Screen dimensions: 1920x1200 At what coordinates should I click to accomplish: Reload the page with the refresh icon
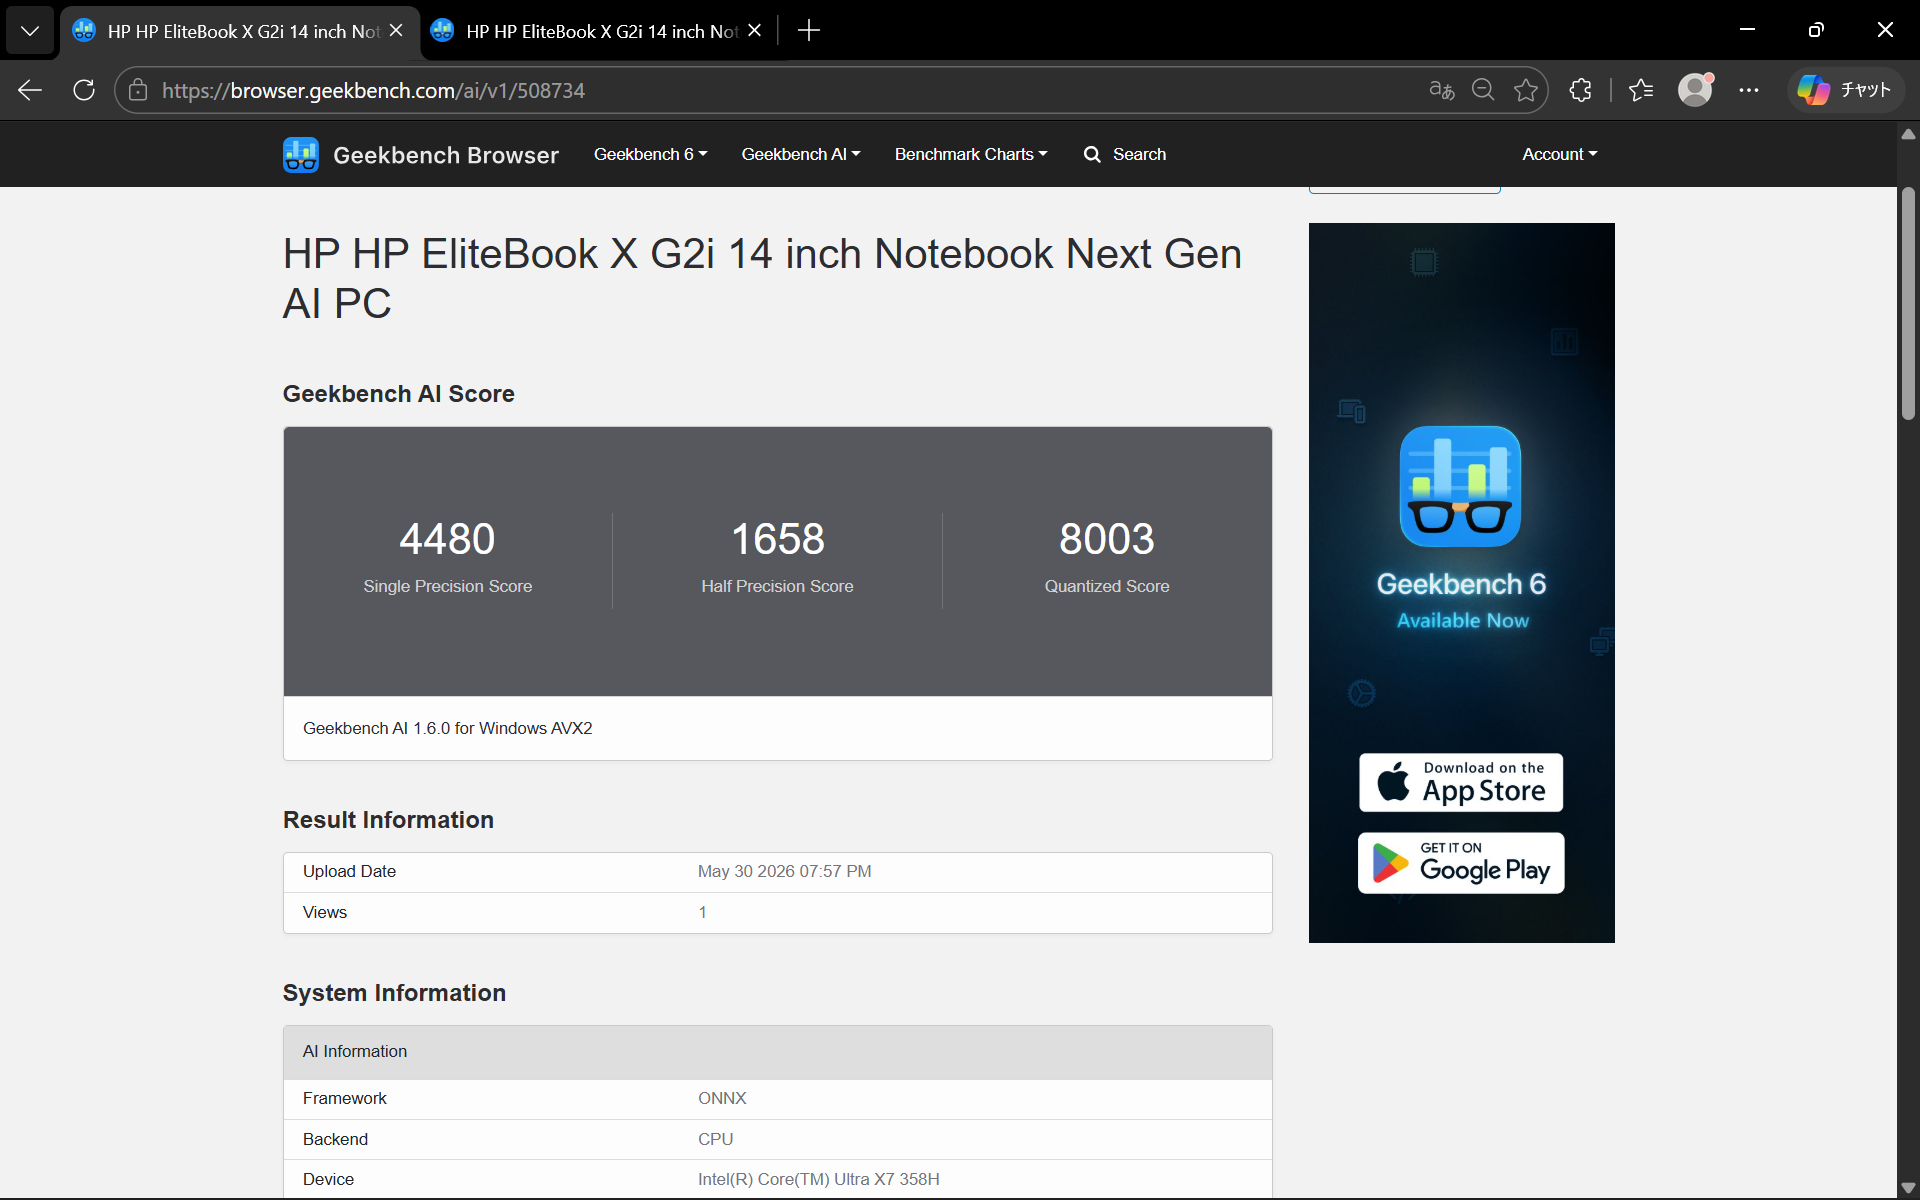[84, 90]
